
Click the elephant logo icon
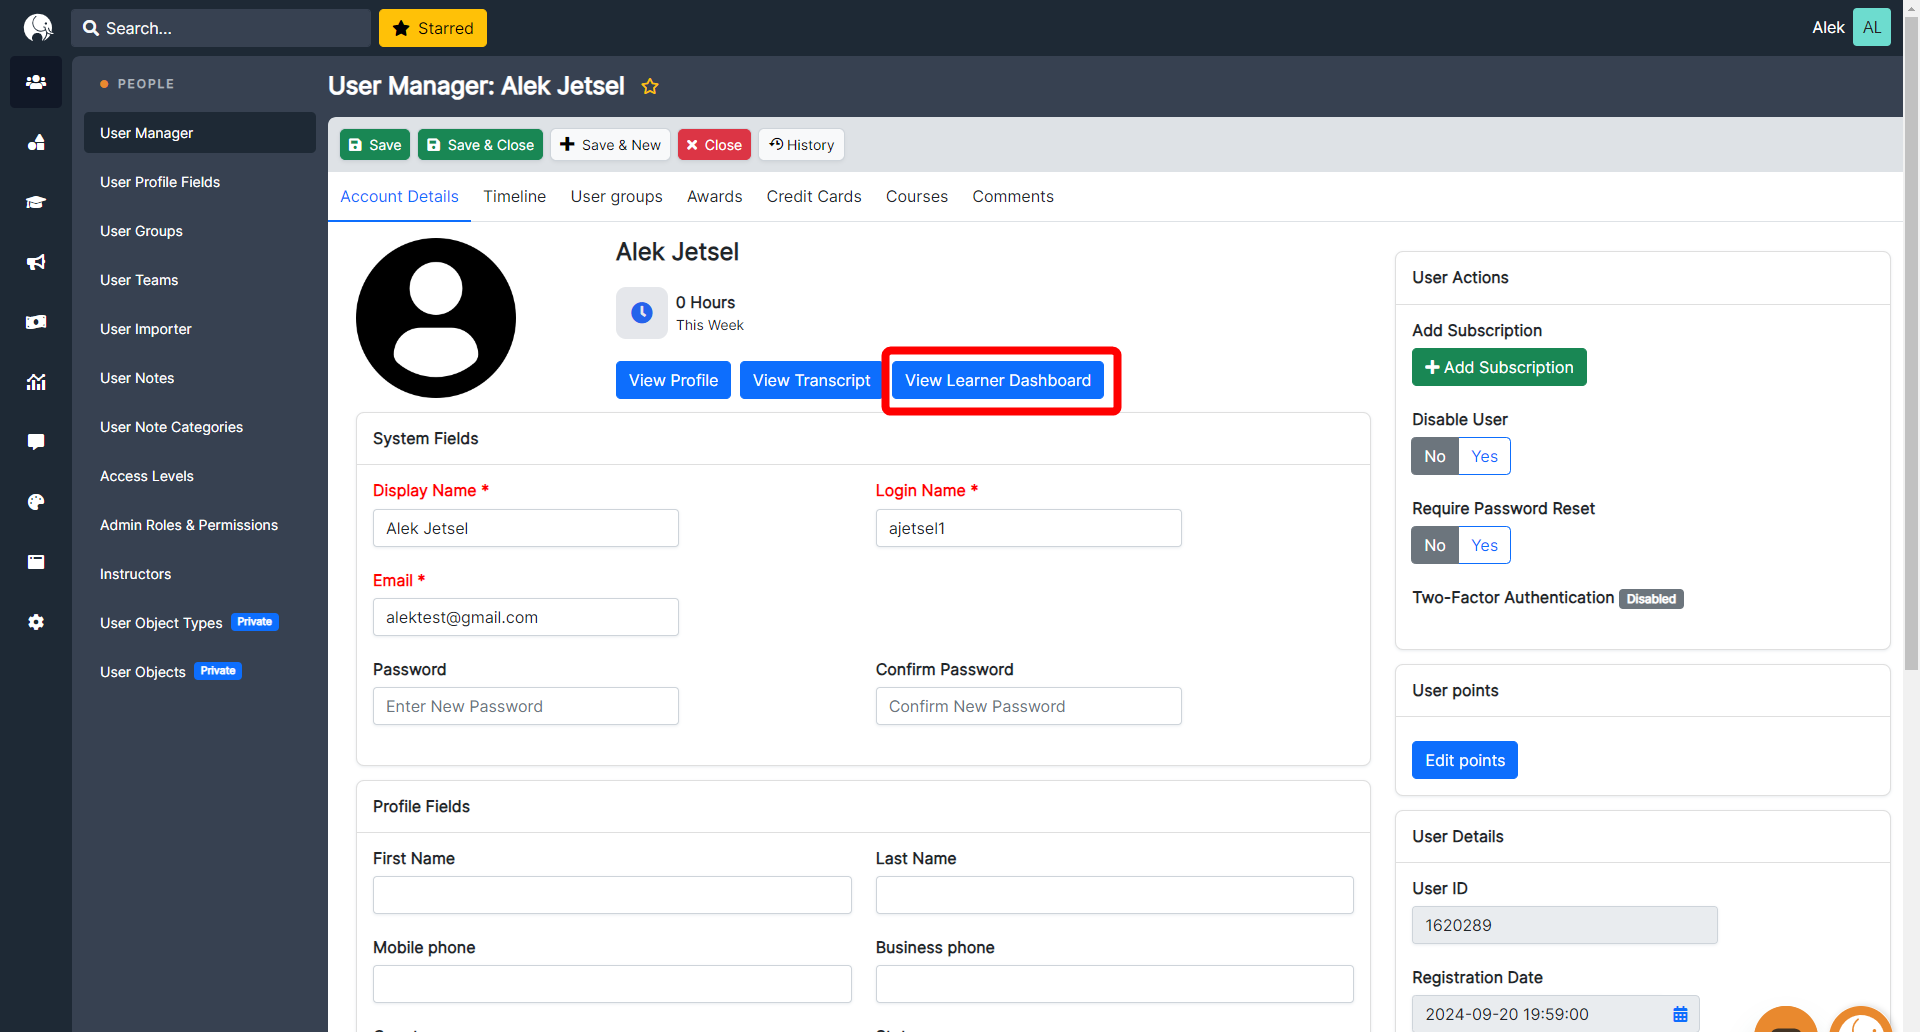tap(37, 27)
